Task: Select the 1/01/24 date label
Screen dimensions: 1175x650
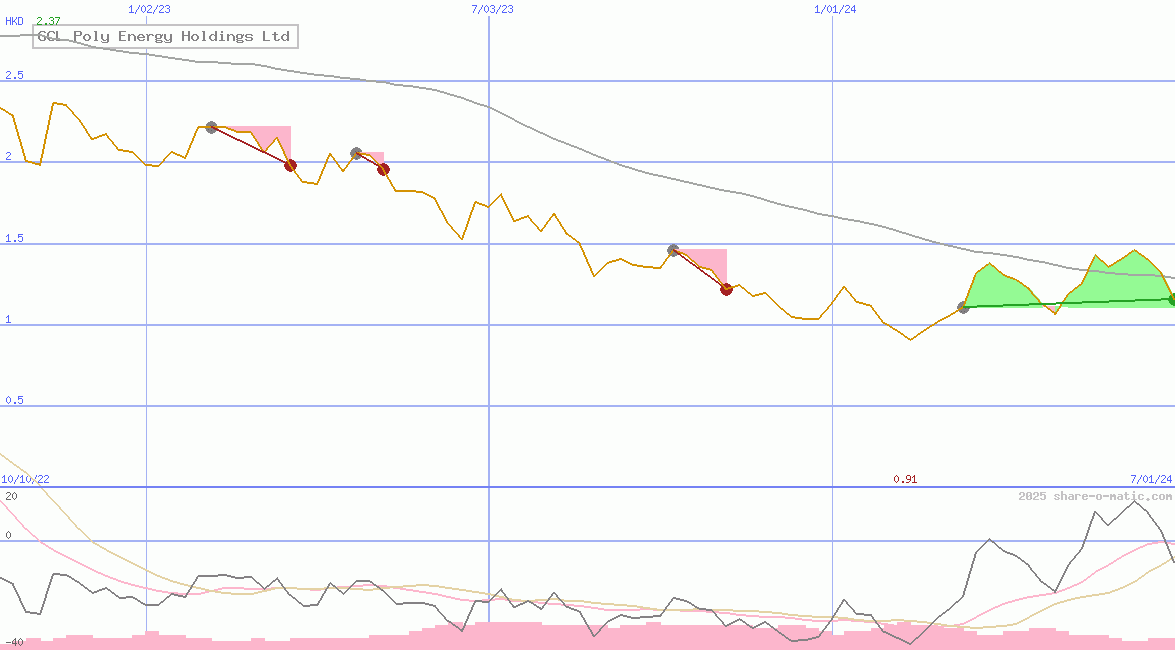Action: [835, 9]
